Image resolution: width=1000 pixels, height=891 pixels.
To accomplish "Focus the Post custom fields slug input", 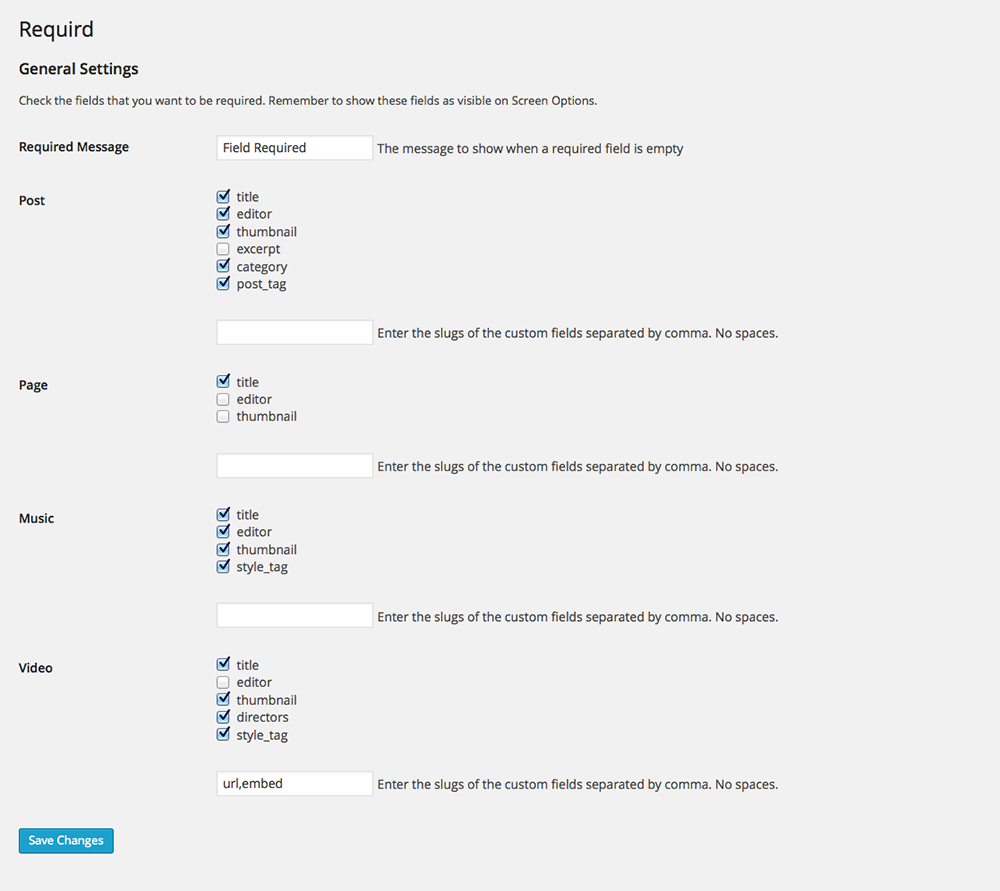I will click(295, 332).
